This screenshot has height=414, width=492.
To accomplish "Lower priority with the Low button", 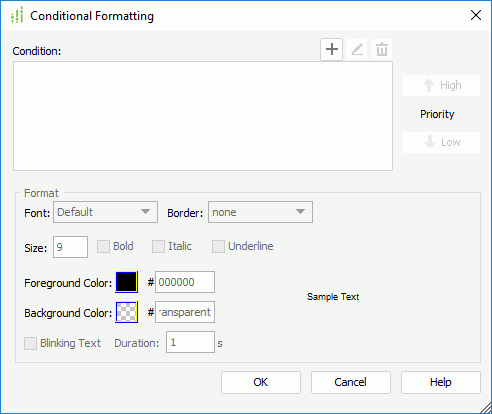I will click(441, 143).
